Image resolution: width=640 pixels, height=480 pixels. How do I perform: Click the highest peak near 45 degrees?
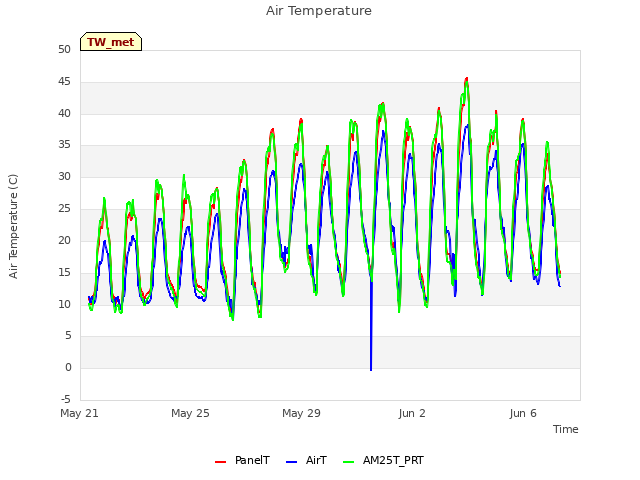tap(467, 80)
